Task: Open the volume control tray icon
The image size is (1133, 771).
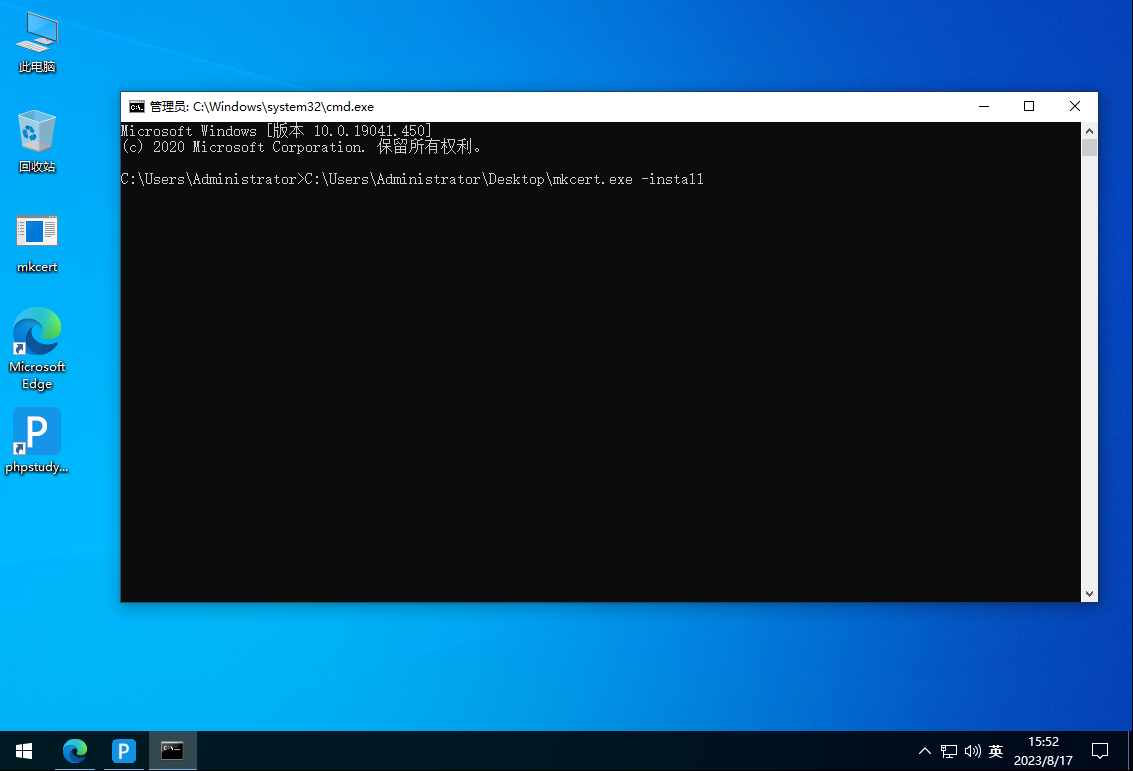Action: 973,751
